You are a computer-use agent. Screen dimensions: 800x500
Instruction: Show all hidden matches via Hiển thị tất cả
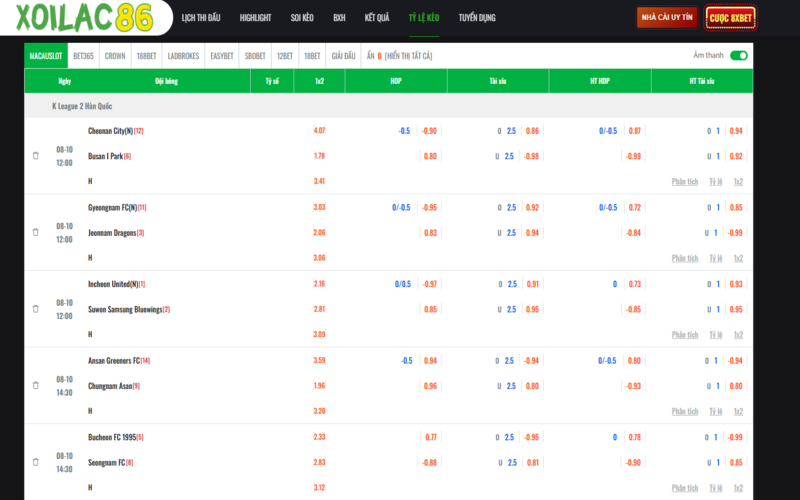point(408,56)
